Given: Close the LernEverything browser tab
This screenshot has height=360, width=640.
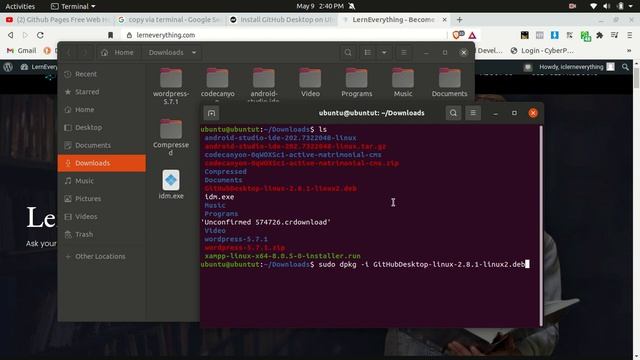Looking at the screenshot, I should pos(444,20).
